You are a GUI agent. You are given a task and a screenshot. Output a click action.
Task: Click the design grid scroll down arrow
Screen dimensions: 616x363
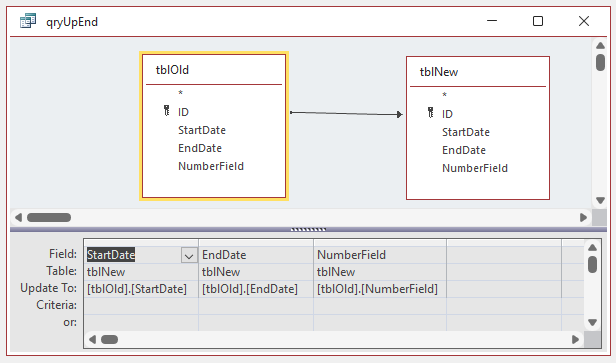click(x=592, y=323)
